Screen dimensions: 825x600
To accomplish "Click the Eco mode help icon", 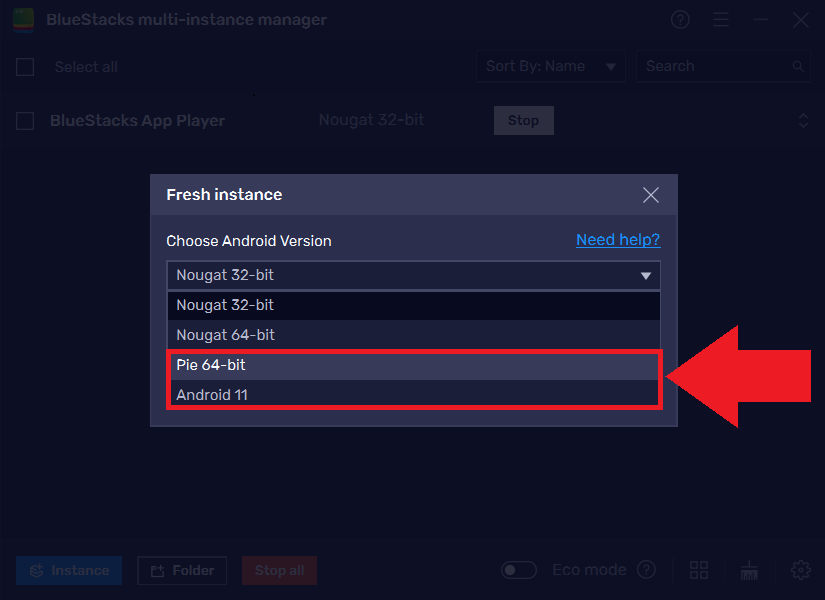I will pos(646,569).
